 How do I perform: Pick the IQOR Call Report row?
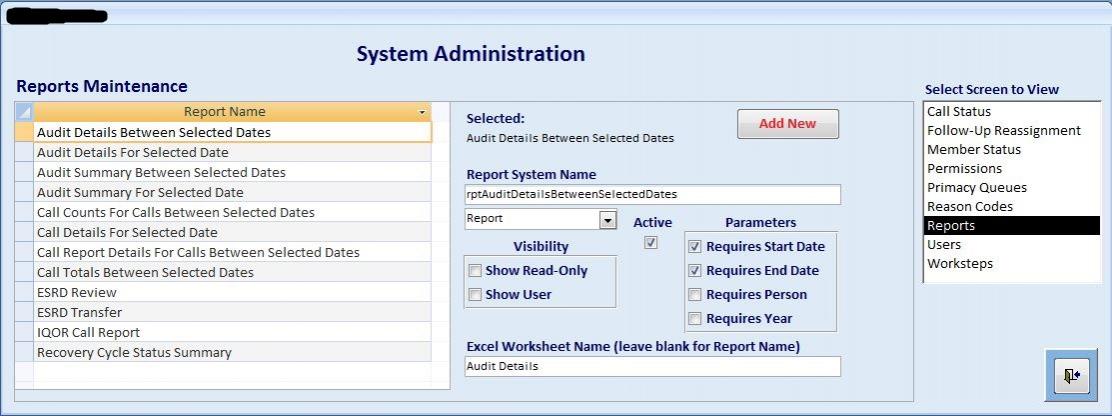click(x=88, y=332)
